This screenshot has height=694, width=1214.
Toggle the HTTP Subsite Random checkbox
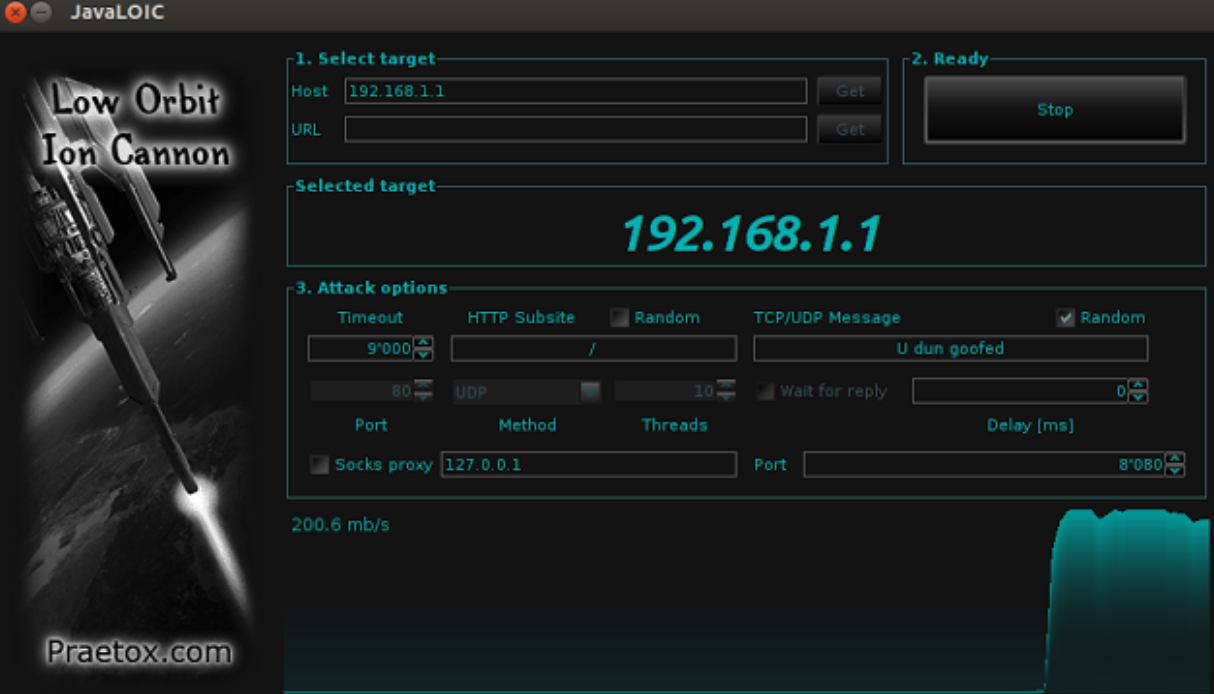pyautogui.click(x=620, y=318)
